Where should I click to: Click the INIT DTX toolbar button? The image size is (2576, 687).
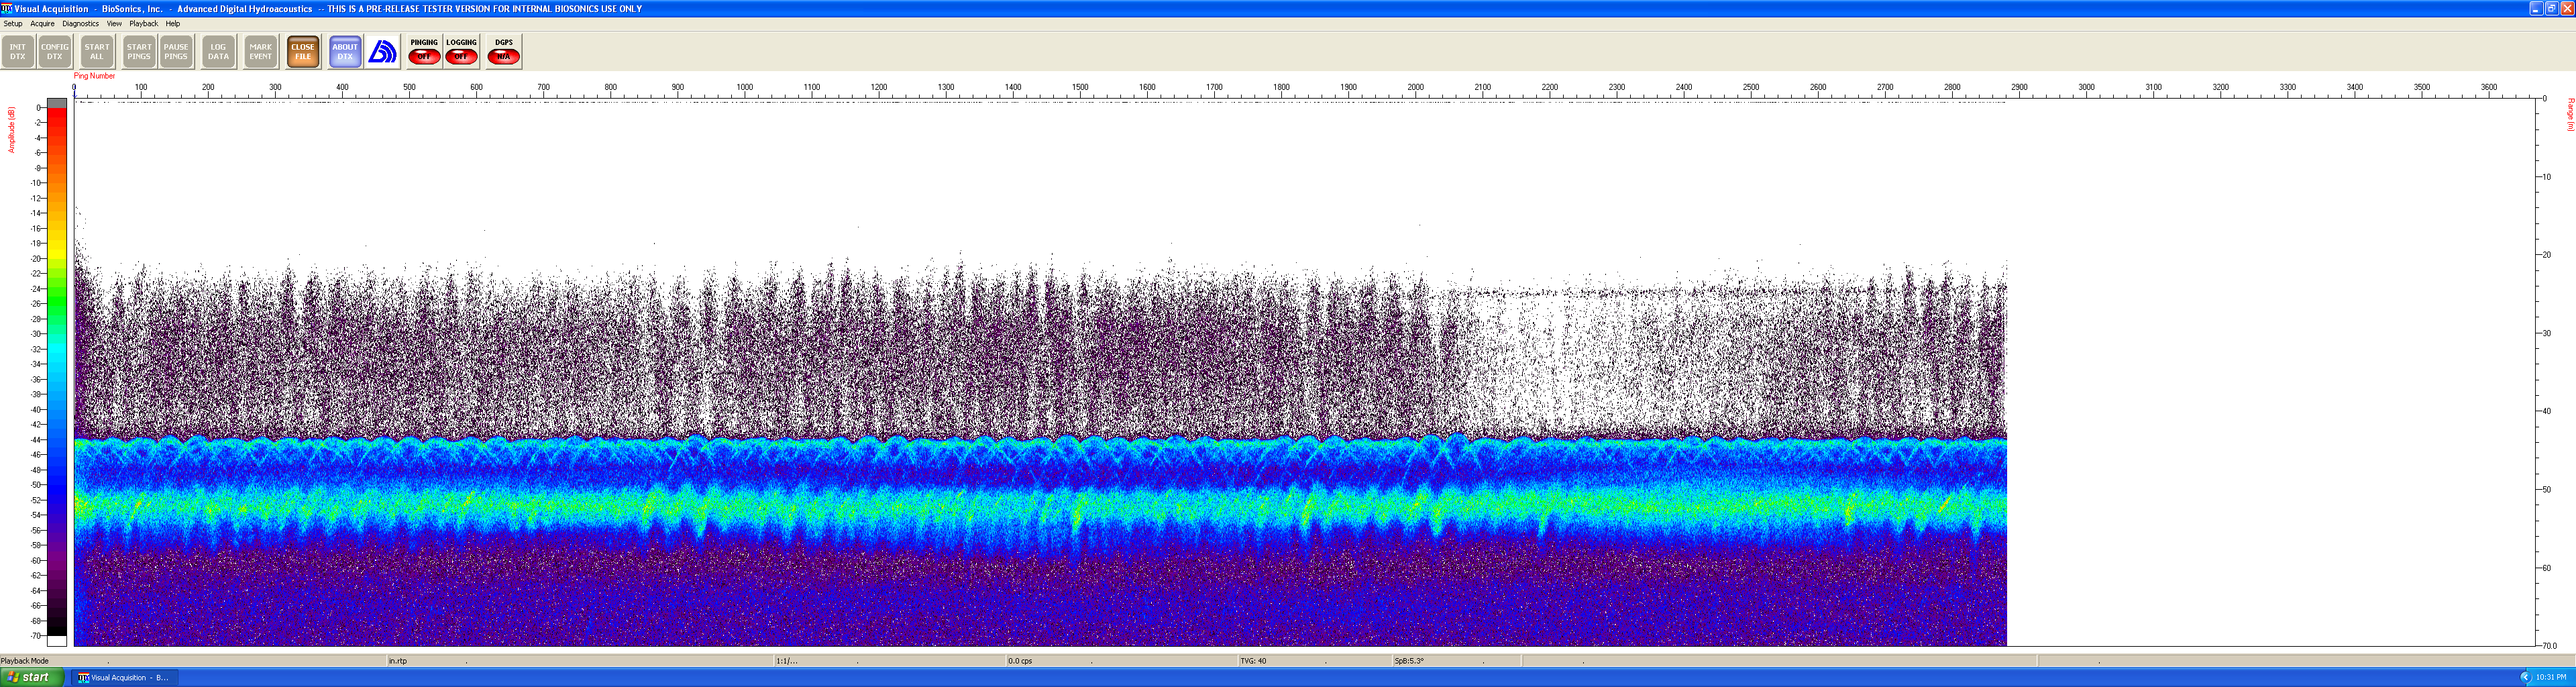pyautogui.click(x=18, y=52)
